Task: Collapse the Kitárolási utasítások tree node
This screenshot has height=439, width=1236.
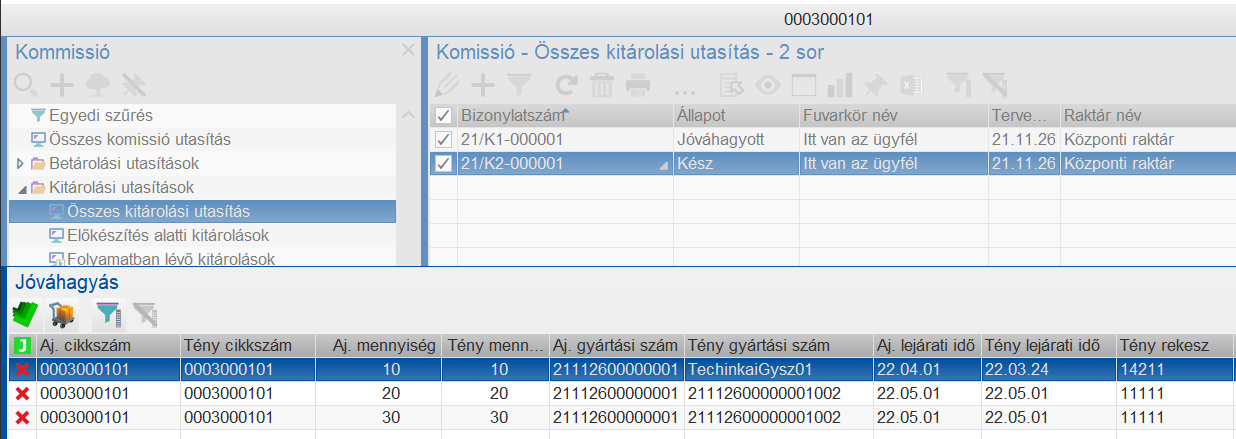Action: [20, 187]
